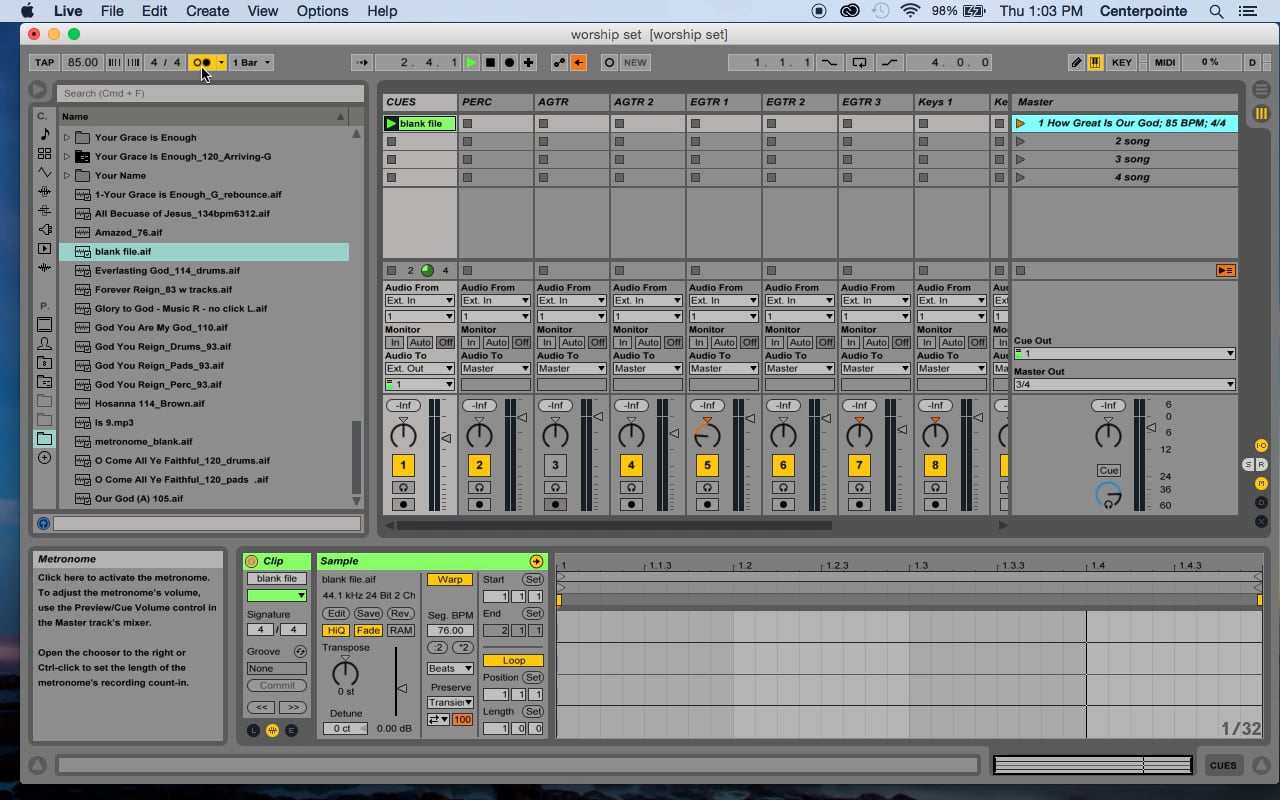
Task: Toggle the Sample box show button
Action: pyautogui.click(x=272, y=730)
